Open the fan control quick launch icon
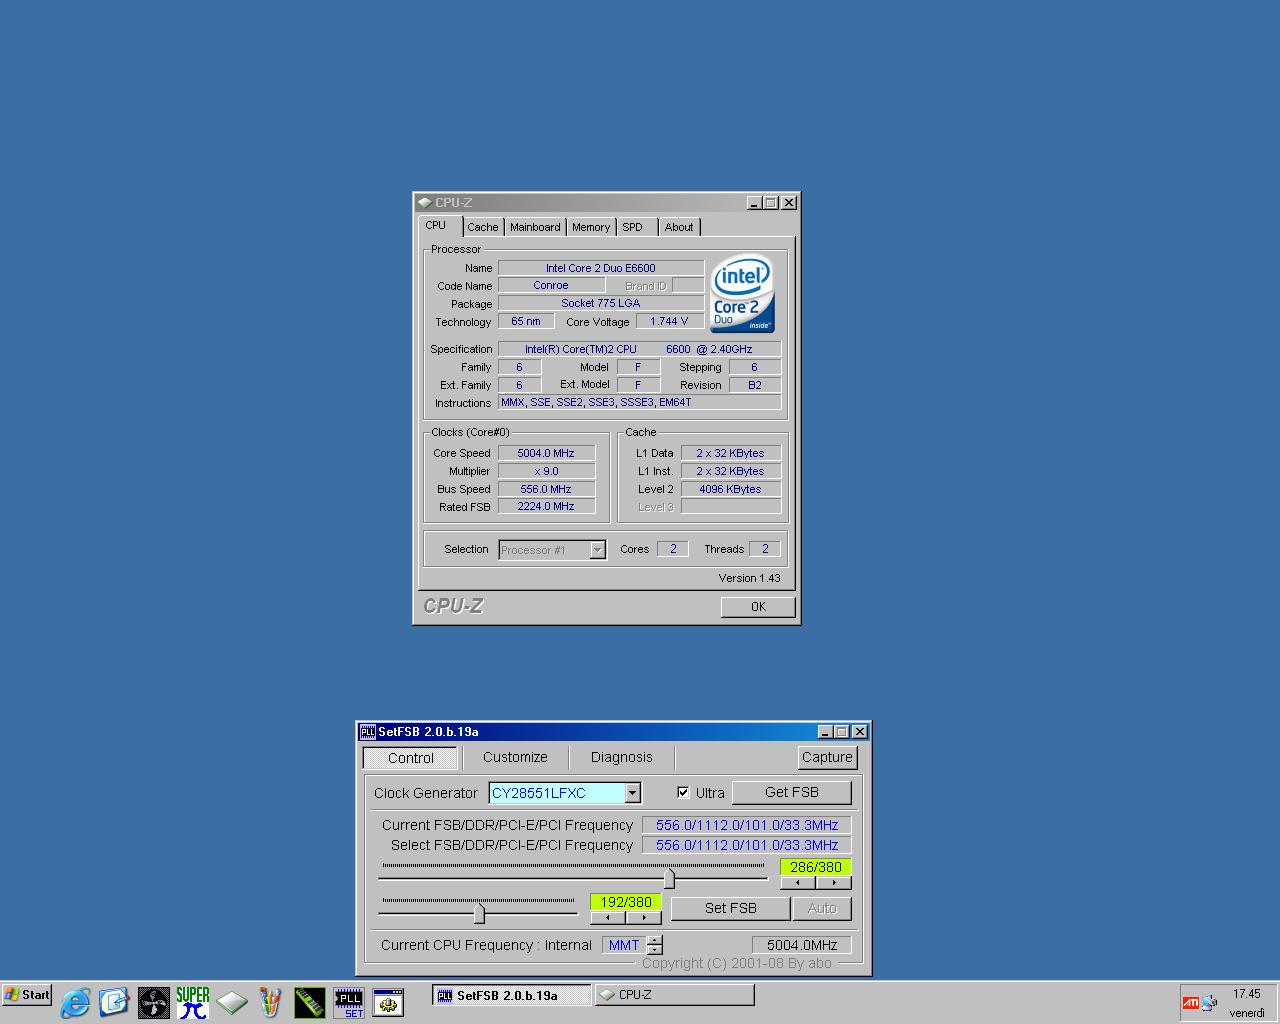This screenshot has width=1280, height=1024. pyautogui.click(x=153, y=1002)
